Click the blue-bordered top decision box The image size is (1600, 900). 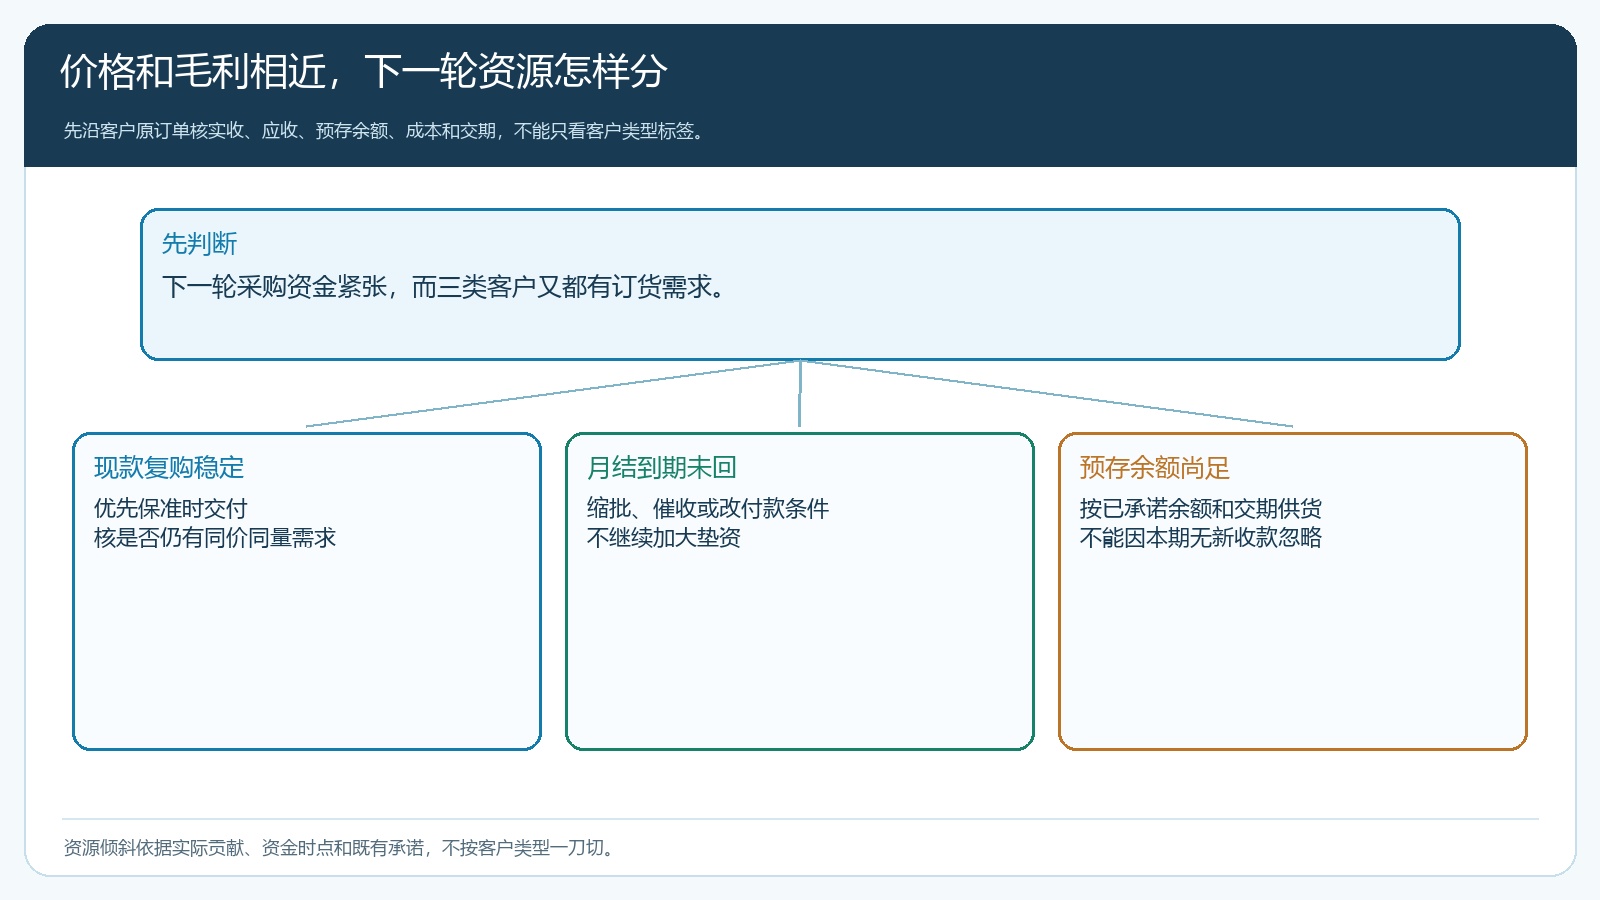click(800, 284)
